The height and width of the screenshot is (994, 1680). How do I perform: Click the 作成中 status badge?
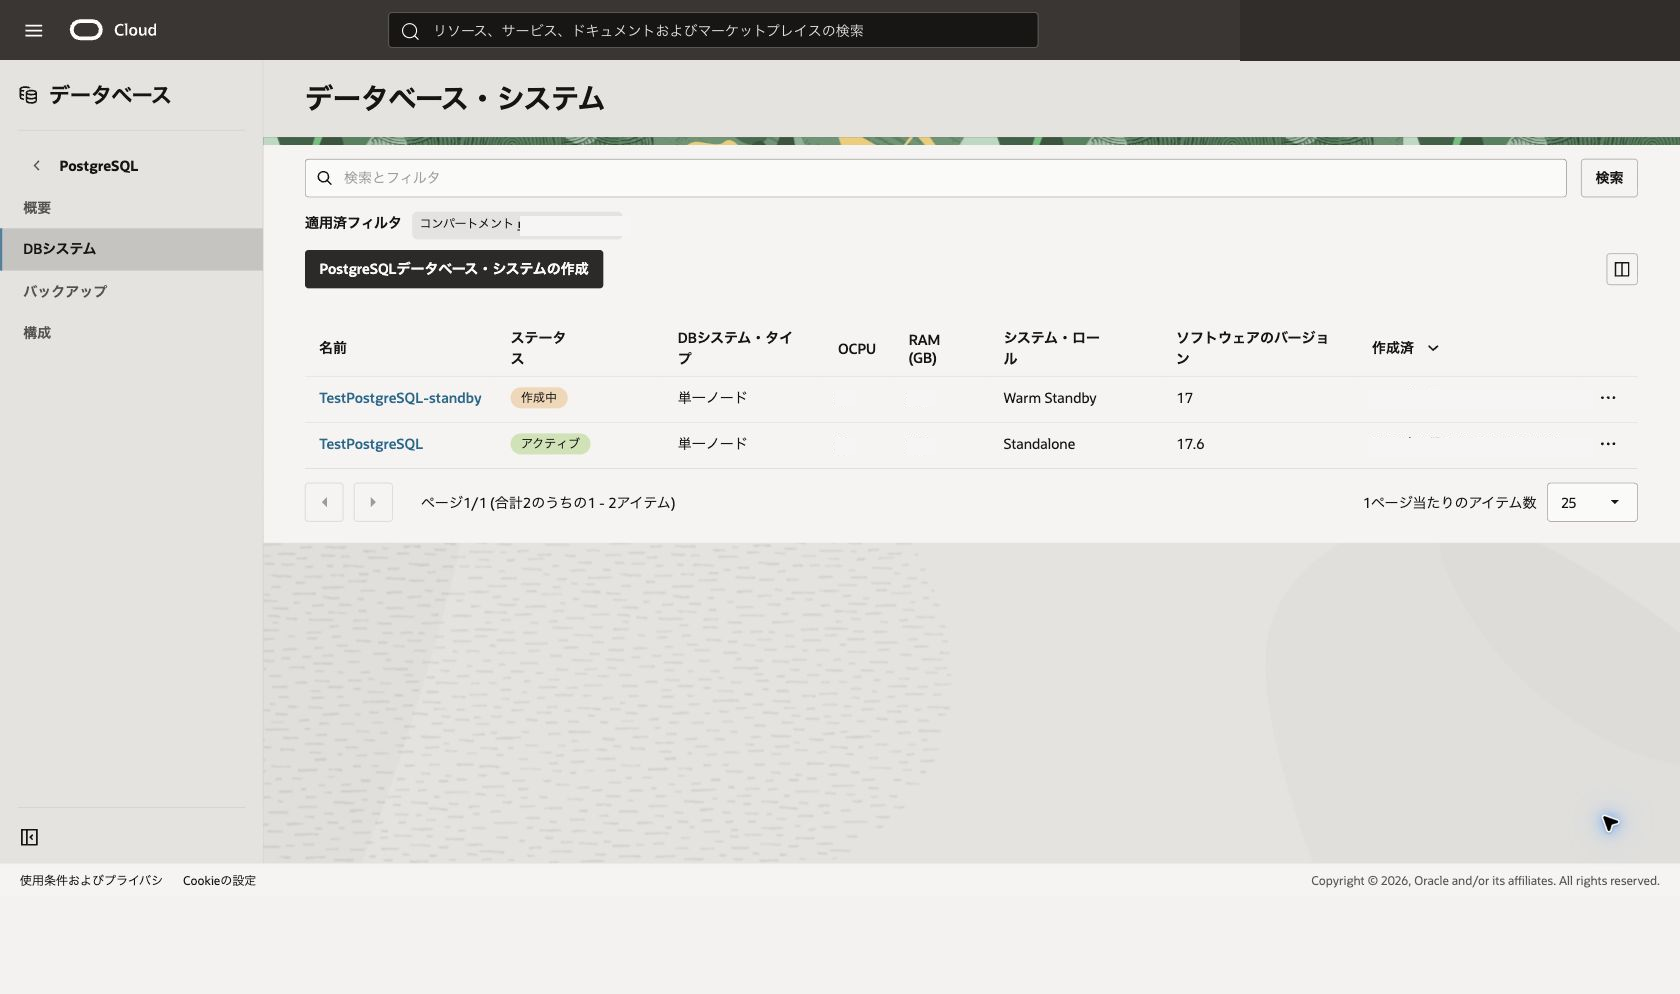tap(539, 398)
